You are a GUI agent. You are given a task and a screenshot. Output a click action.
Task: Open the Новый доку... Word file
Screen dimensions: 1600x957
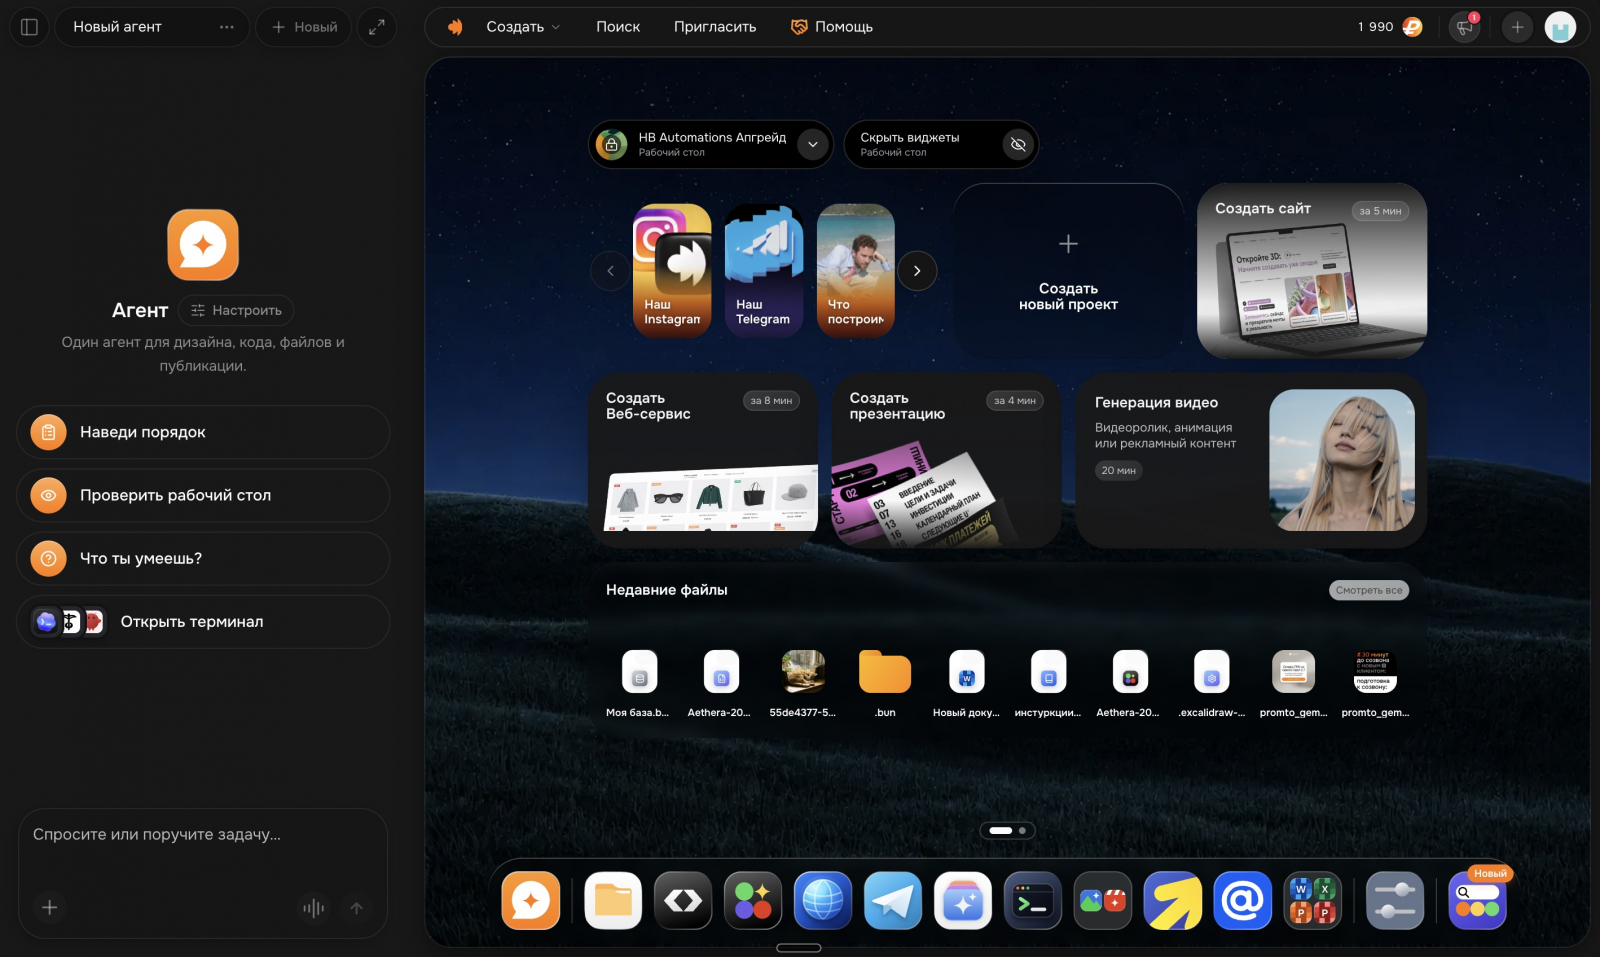click(x=966, y=683)
